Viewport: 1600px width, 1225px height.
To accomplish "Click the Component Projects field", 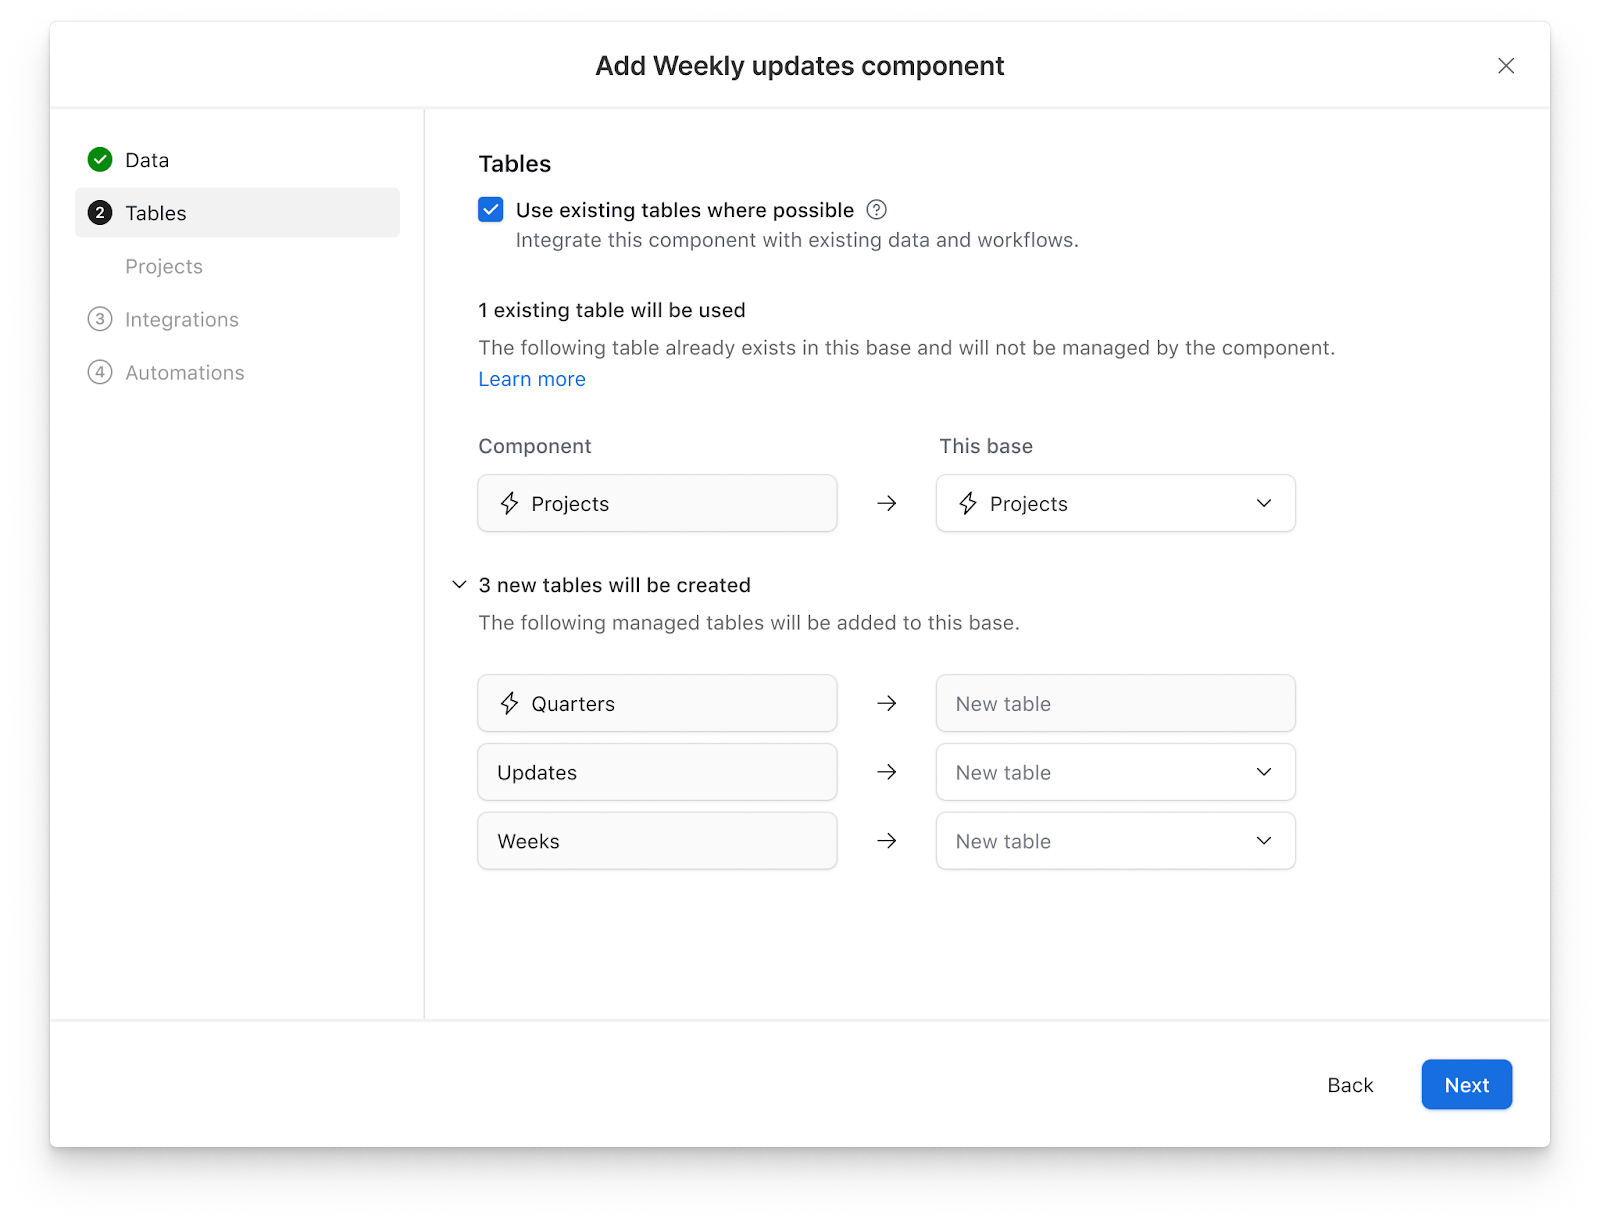I will click(657, 503).
